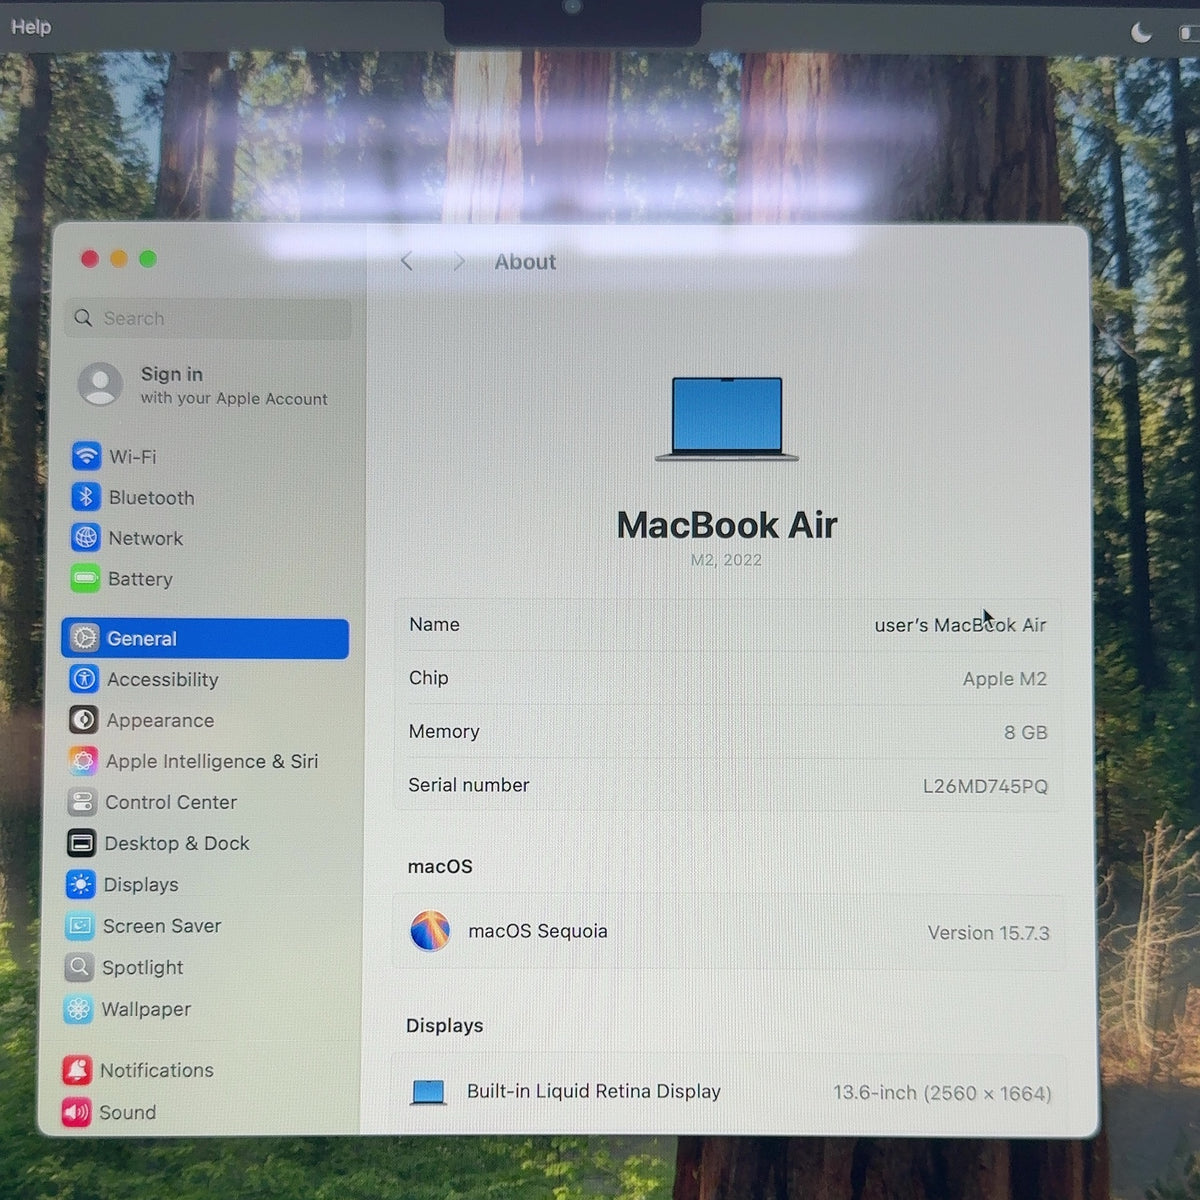Focus the Search field in sidebar
The width and height of the screenshot is (1200, 1200).
click(x=209, y=318)
